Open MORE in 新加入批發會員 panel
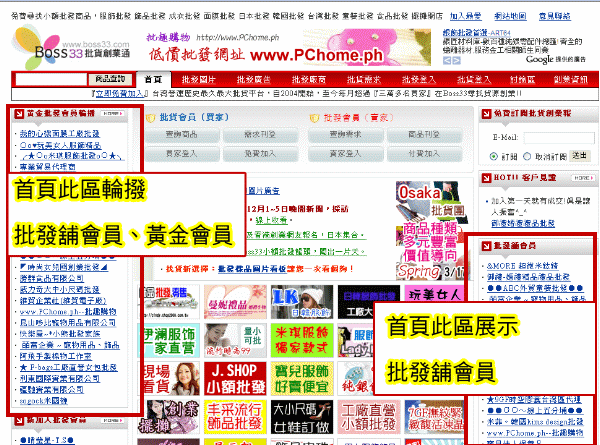 tap(113, 420)
